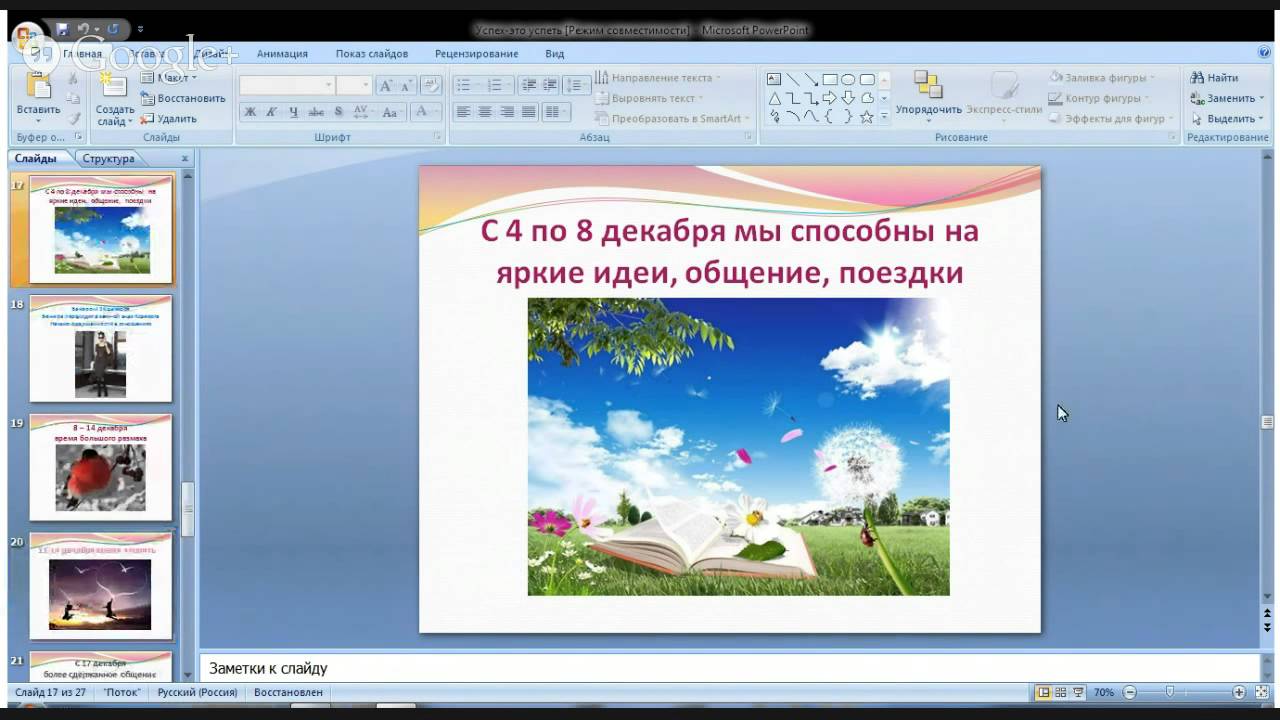Toggle align text left

point(463,111)
